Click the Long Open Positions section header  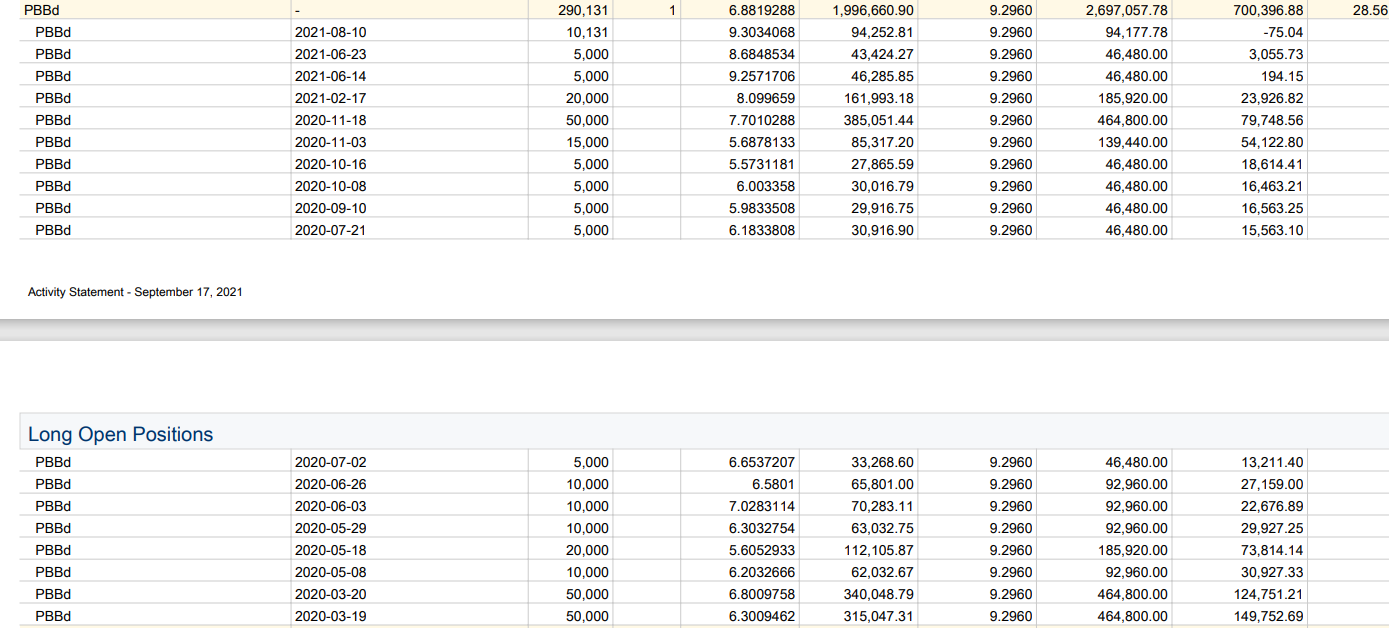tap(121, 434)
